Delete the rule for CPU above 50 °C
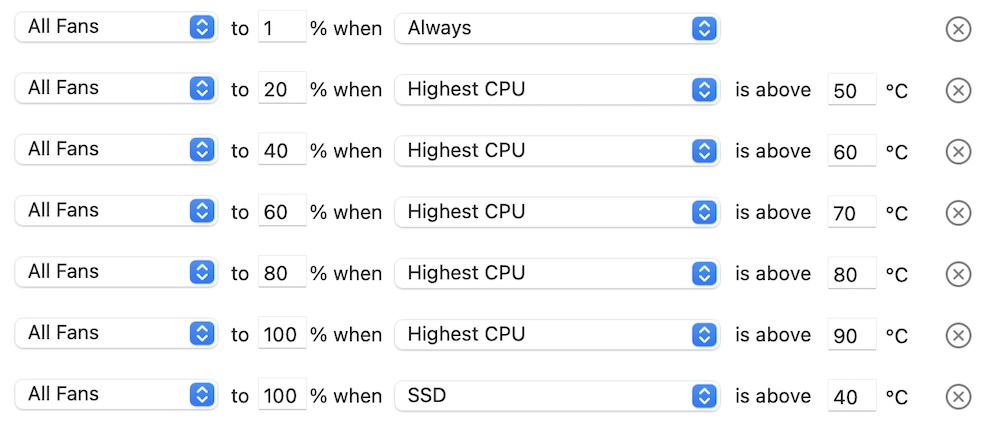Screen dimensions: 1000x425 (x=958, y=91)
